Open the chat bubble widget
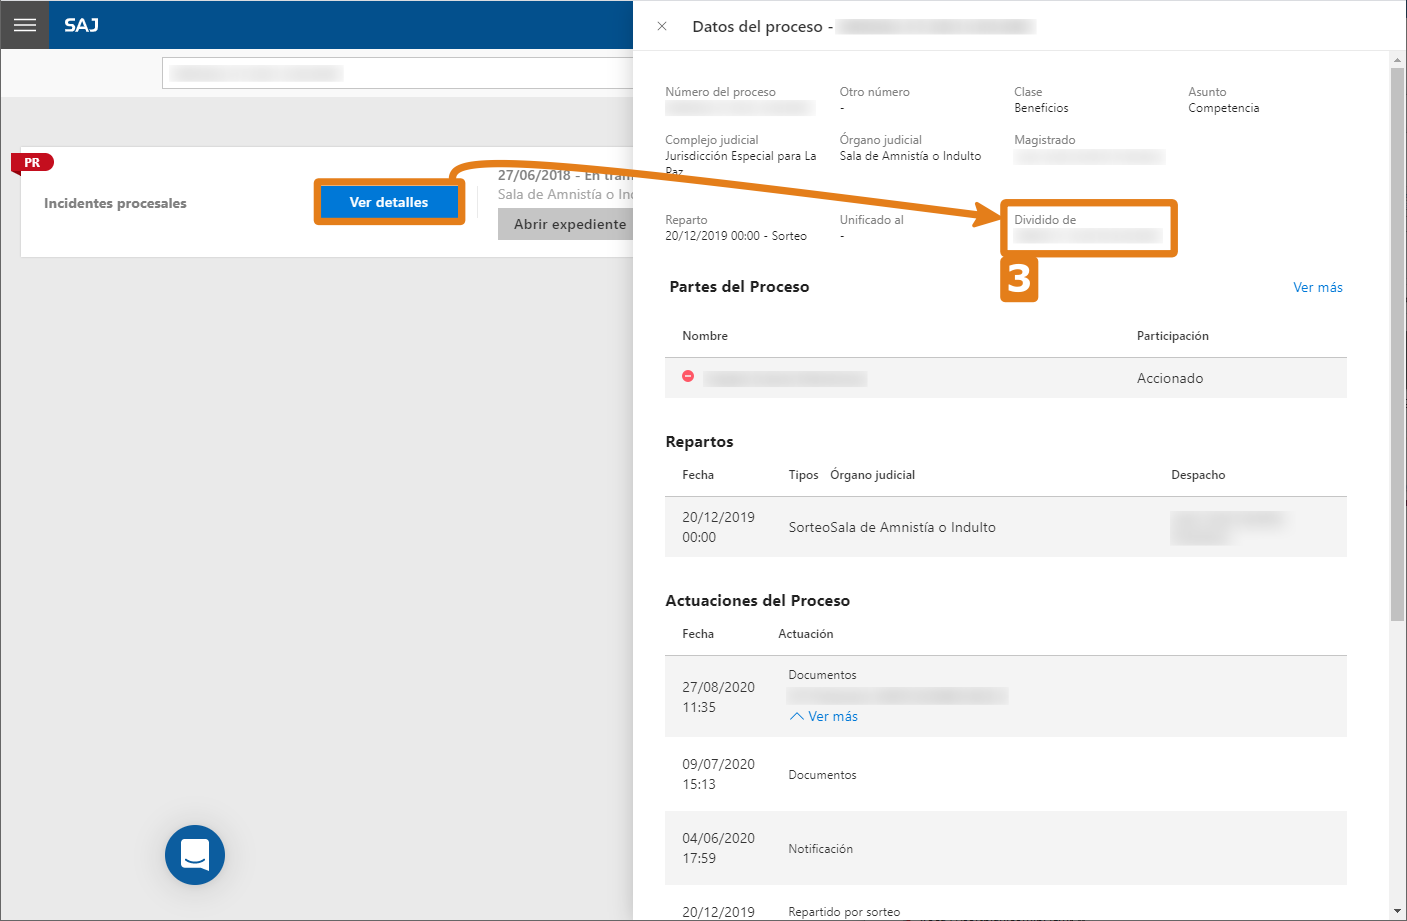The width and height of the screenshot is (1407, 921). click(x=195, y=855)
